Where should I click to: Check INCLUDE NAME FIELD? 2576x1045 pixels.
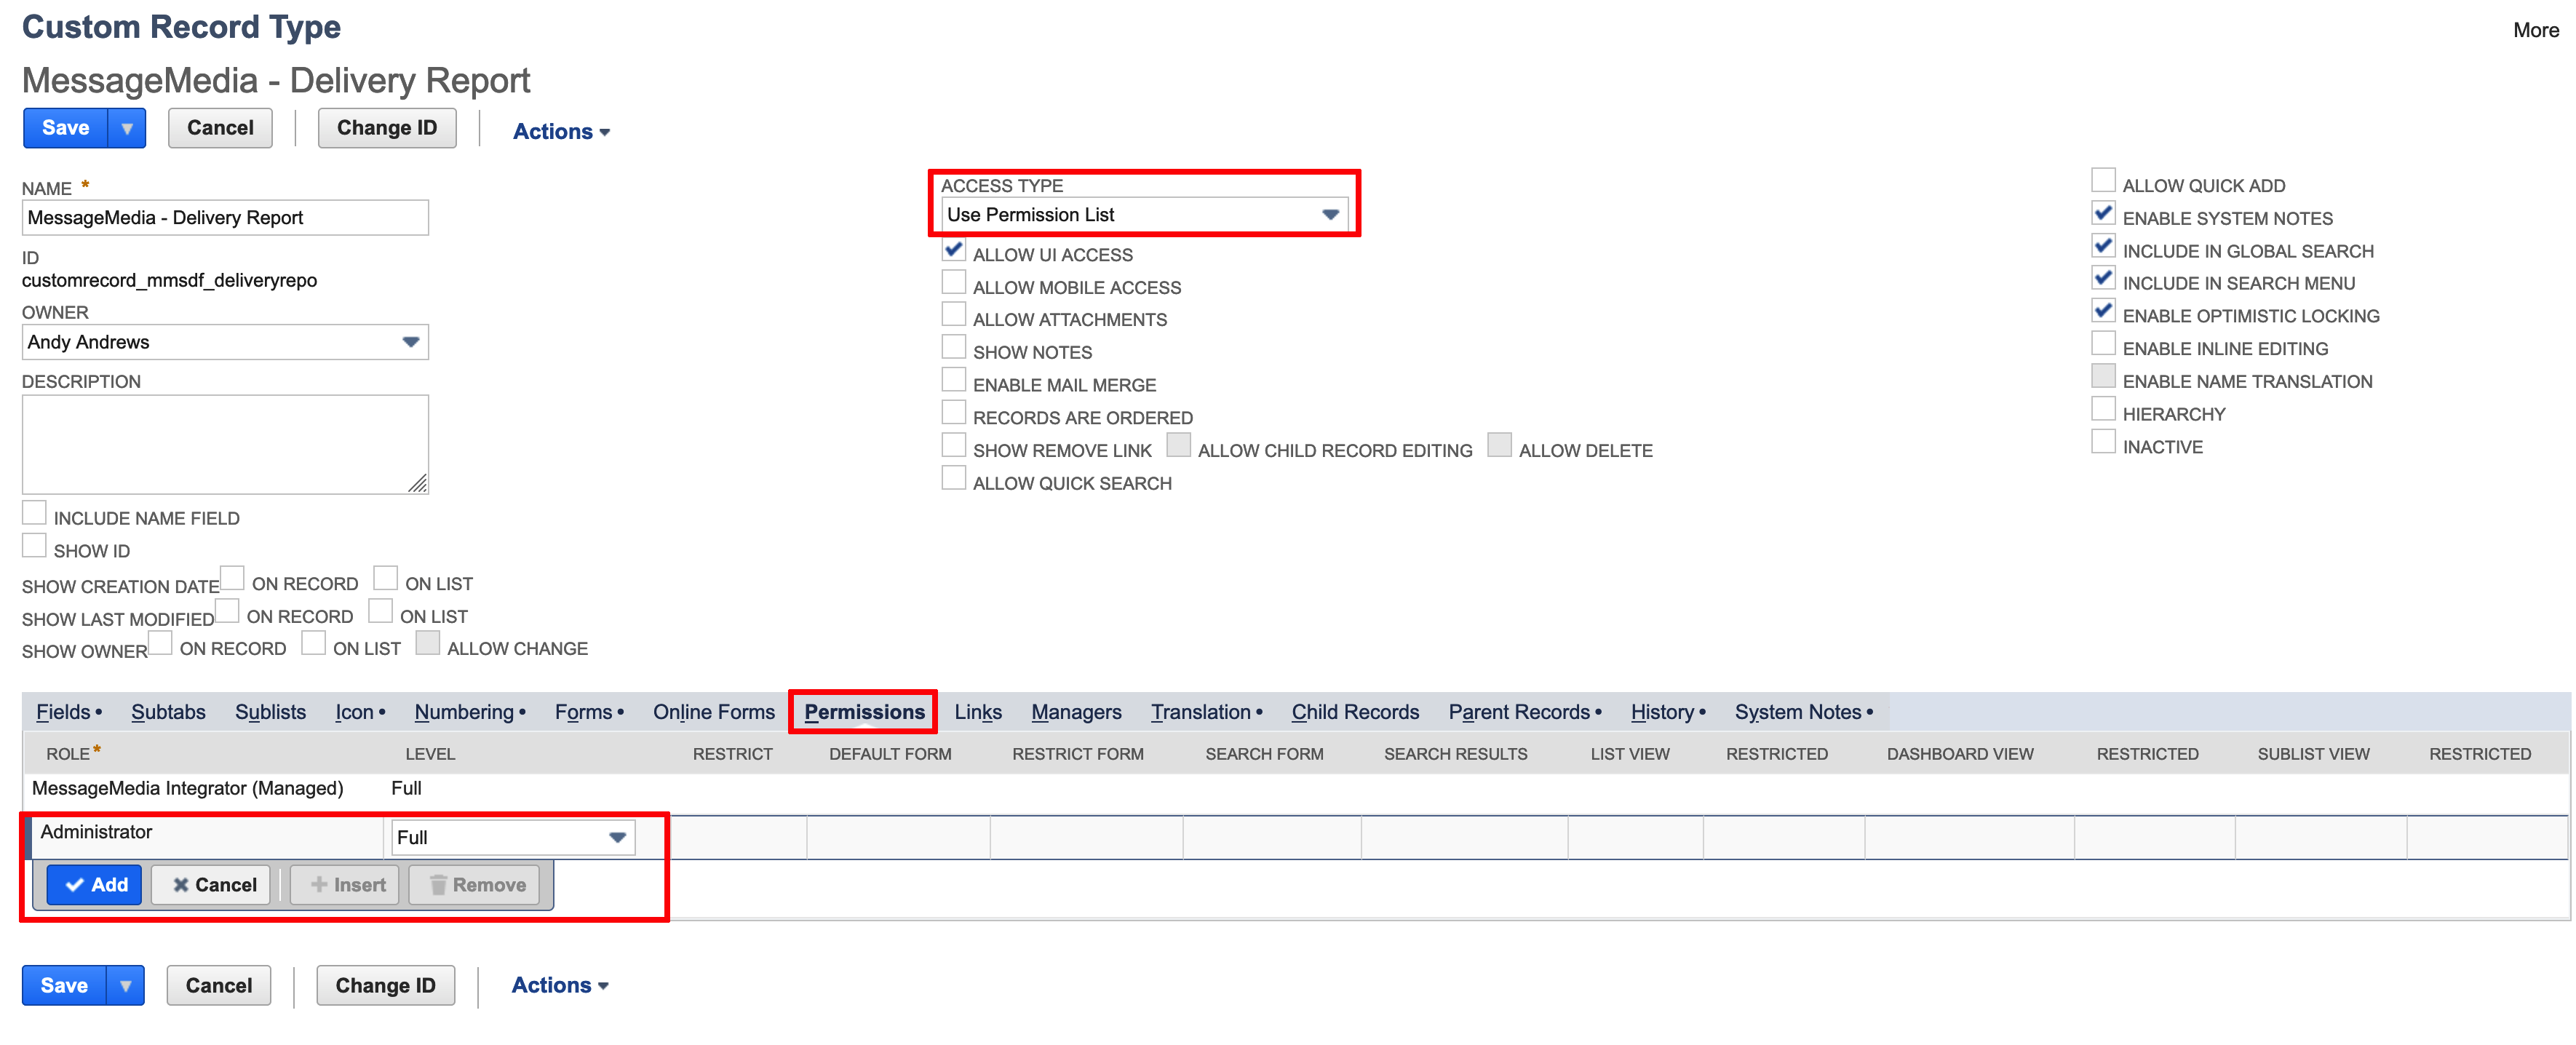pyautogui.click(x=35, y=512)
